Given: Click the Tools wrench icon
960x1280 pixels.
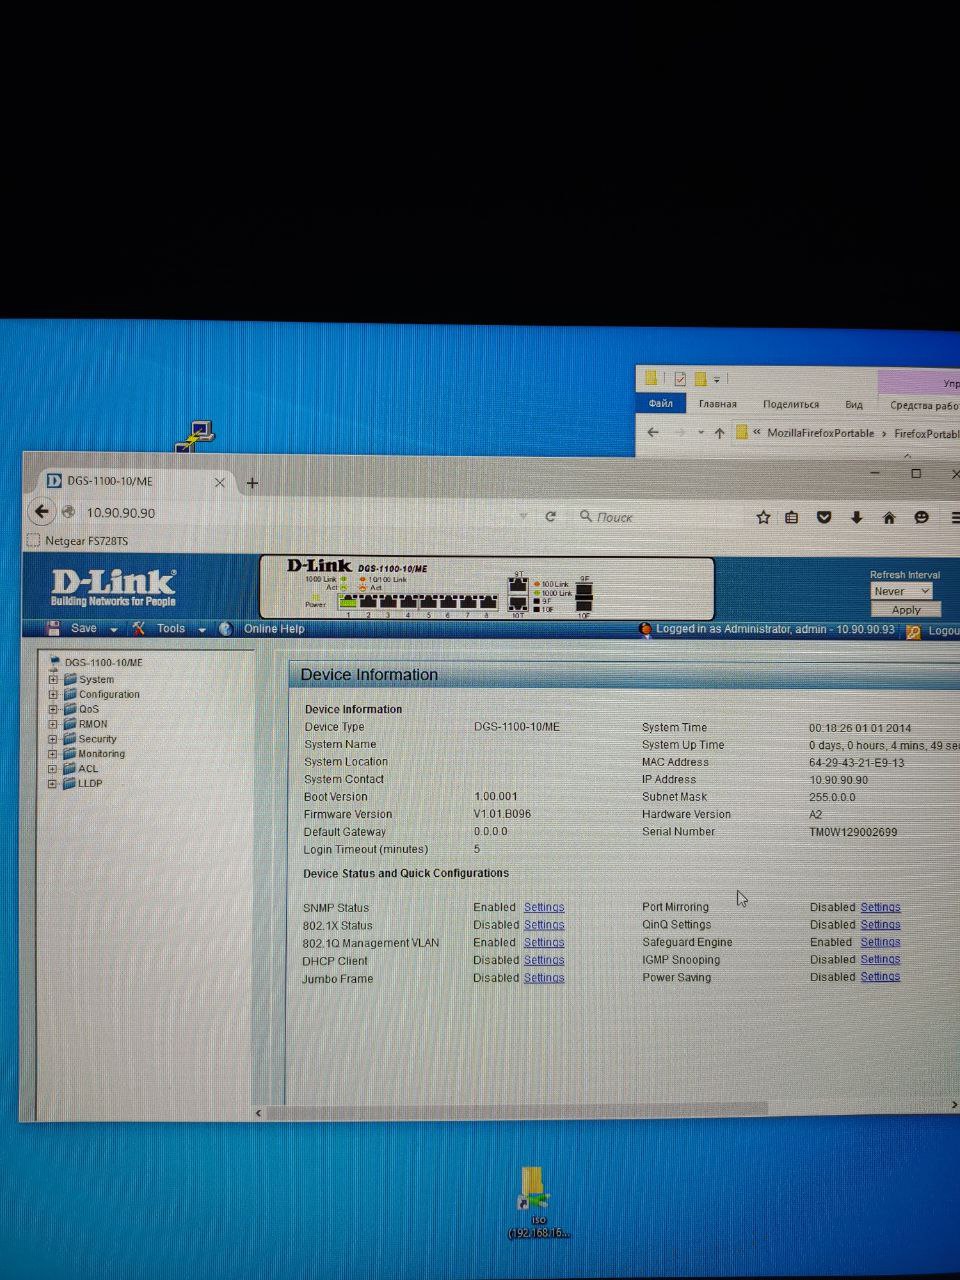Looking at the screenshot, I should pyautogui.click(x=139, y=628).
